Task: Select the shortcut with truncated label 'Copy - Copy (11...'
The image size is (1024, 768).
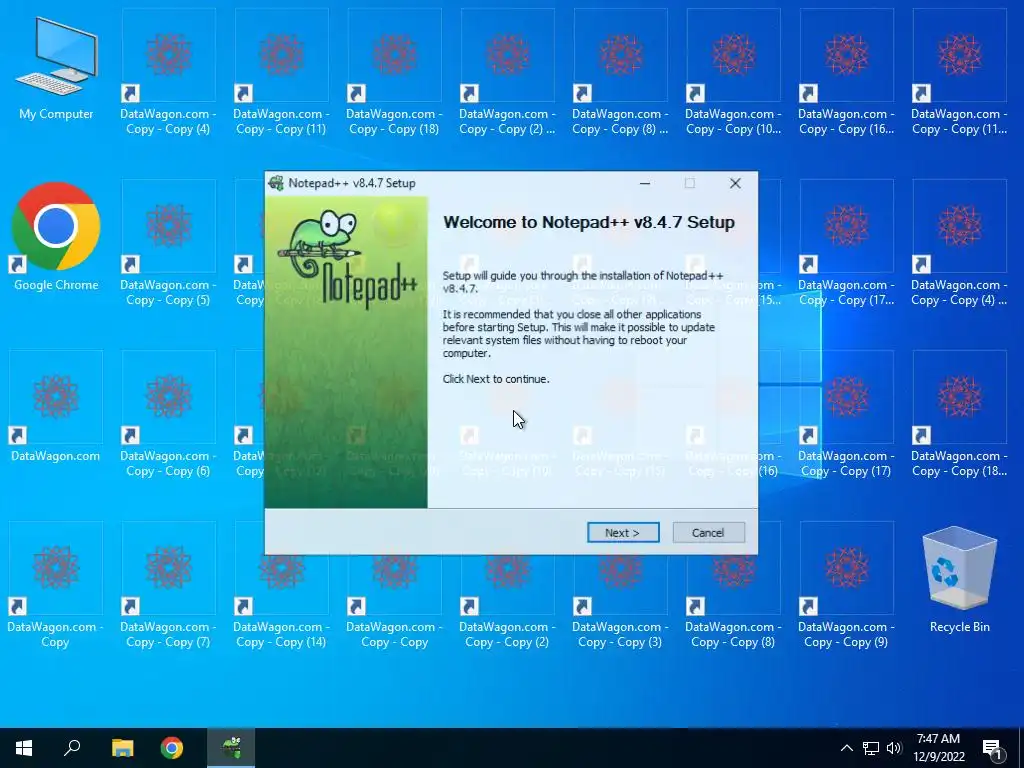Action: (959, 72)
